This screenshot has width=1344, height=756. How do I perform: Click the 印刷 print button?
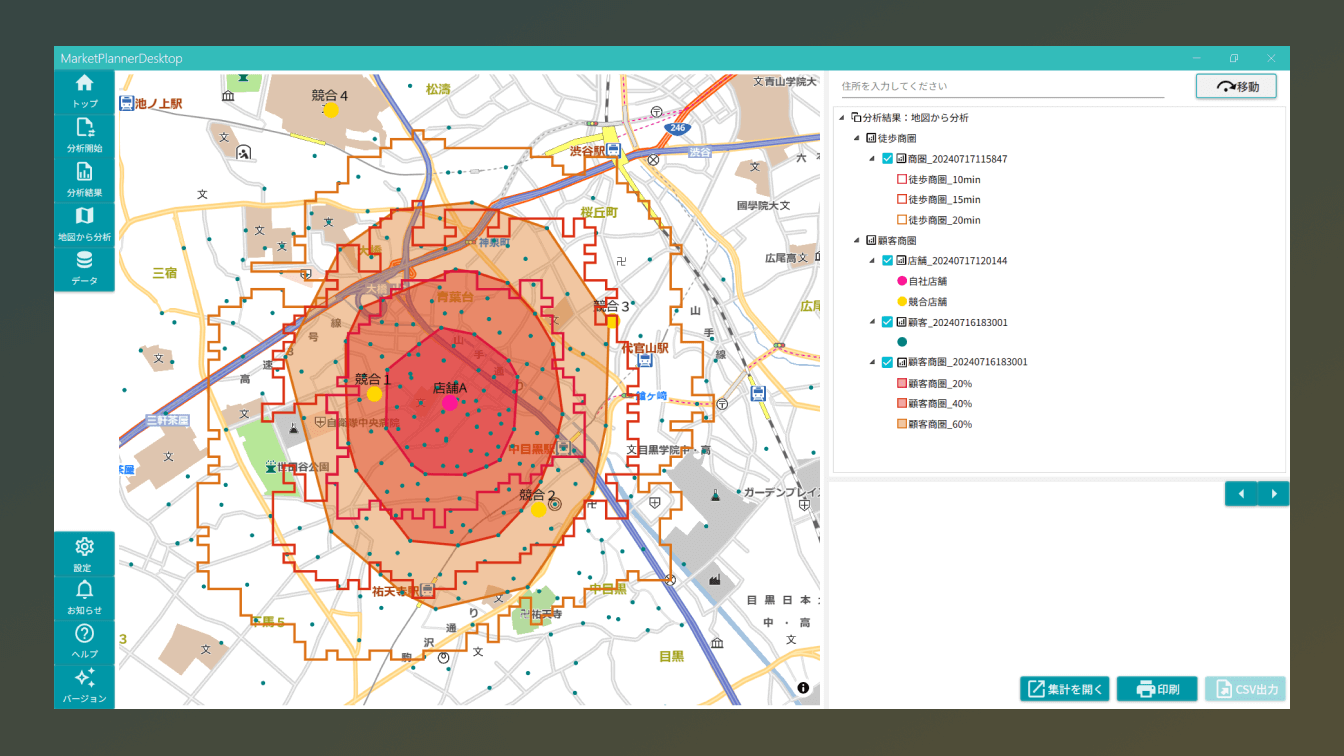point(1157,689)
